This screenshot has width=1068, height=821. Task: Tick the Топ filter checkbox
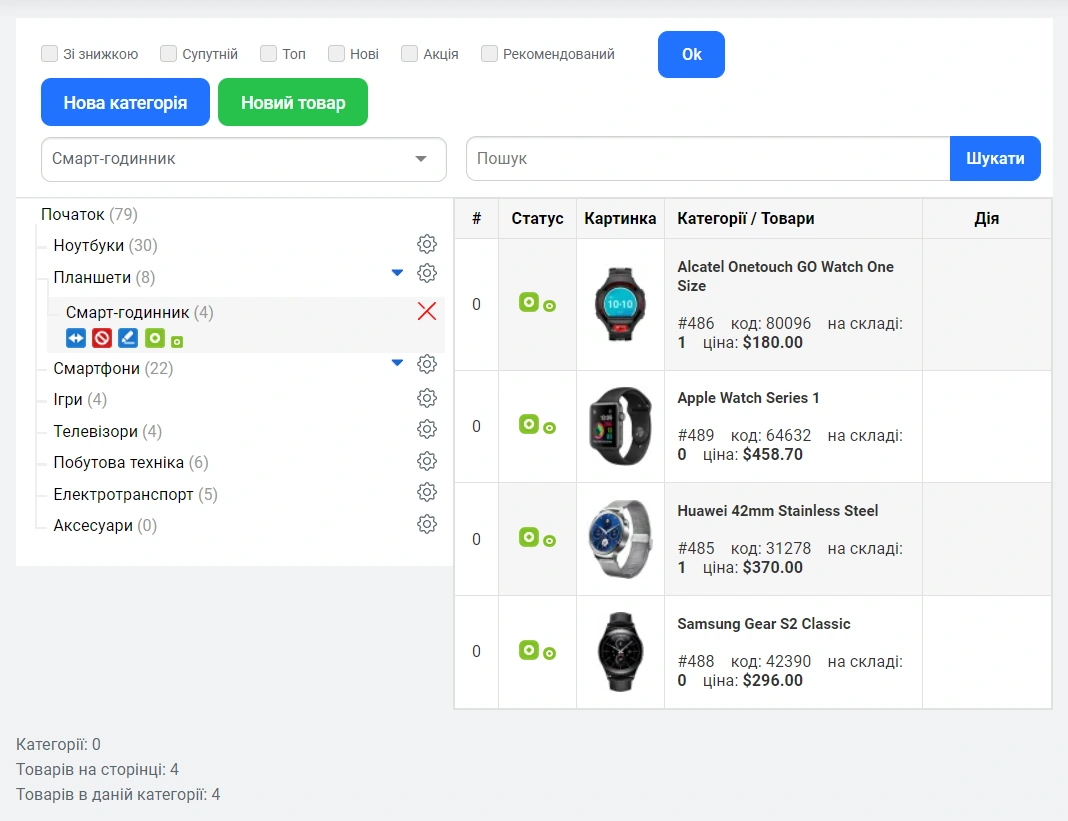[268, 54]
